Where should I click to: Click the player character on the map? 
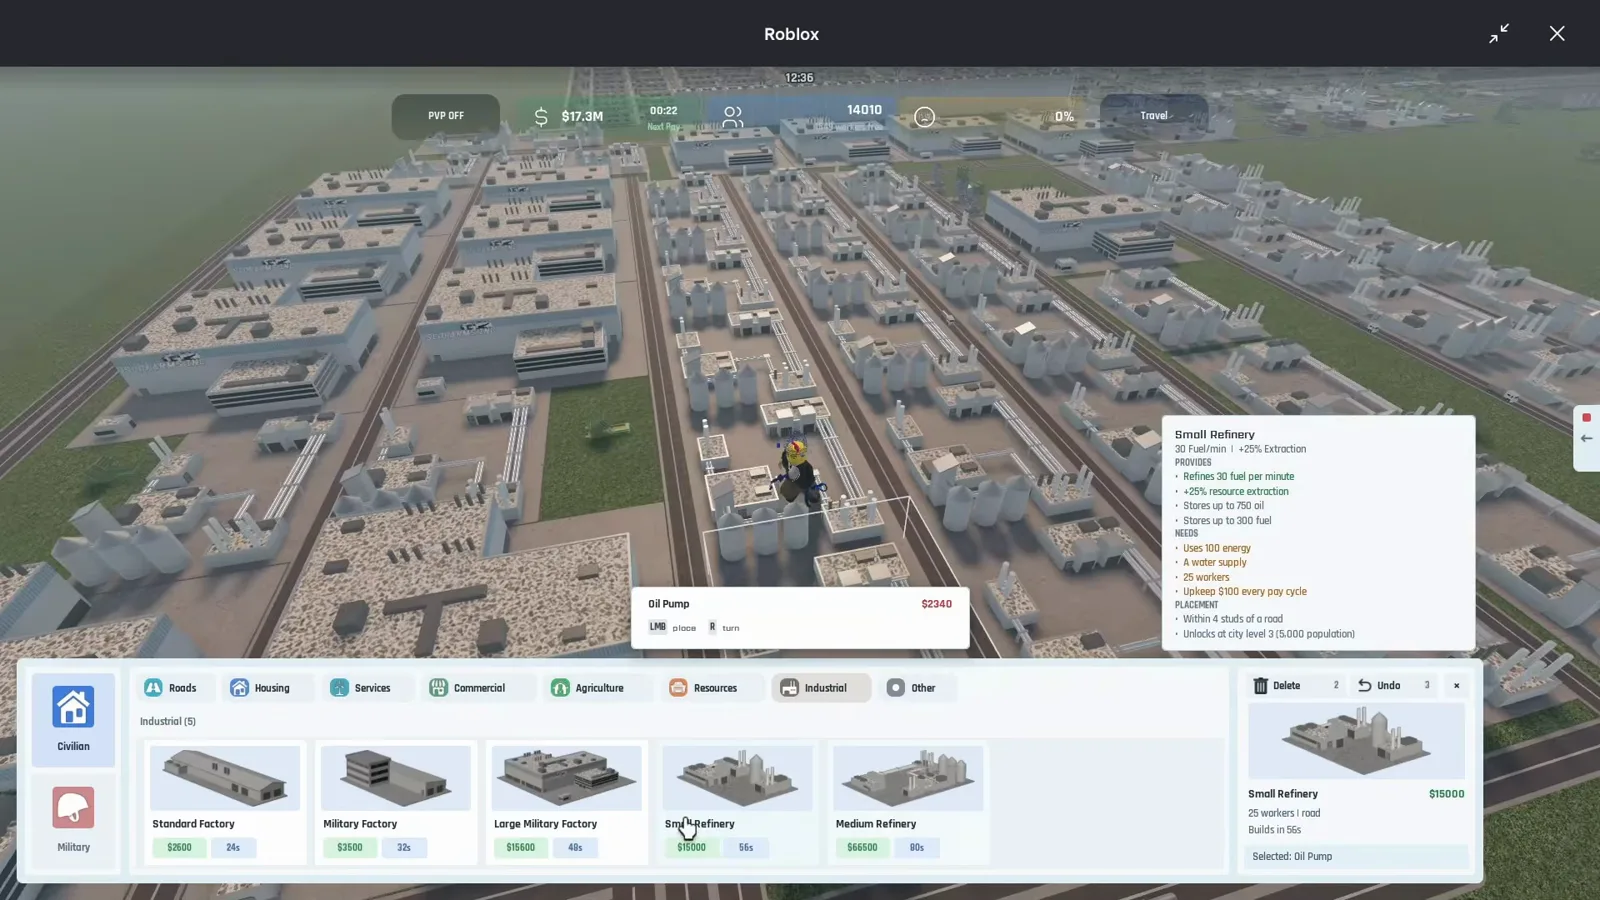tap(798, 470)
